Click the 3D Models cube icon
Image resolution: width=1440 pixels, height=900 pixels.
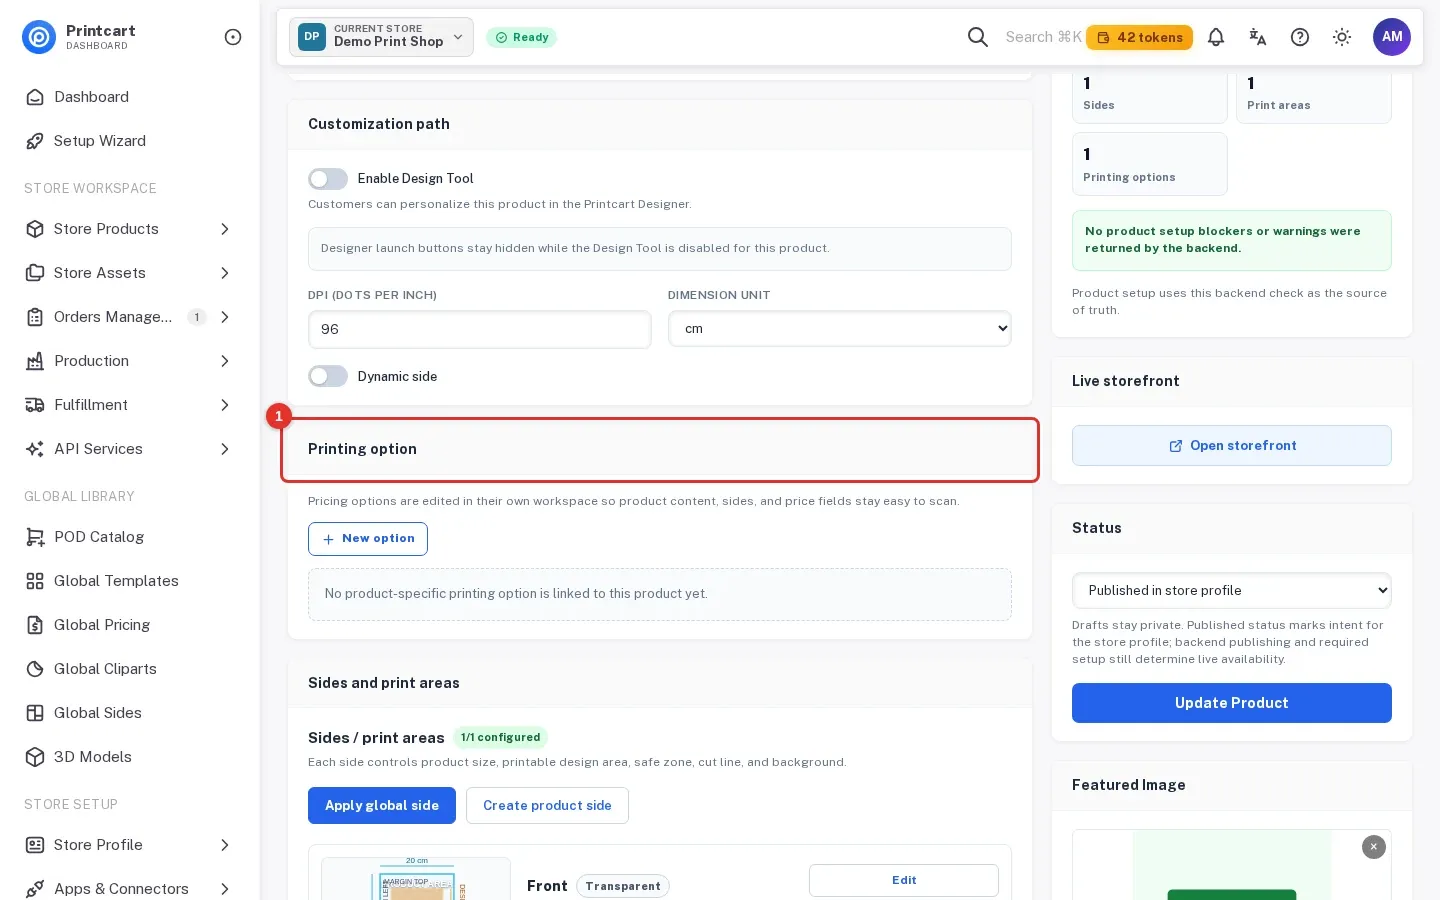(x=35, y=757)
